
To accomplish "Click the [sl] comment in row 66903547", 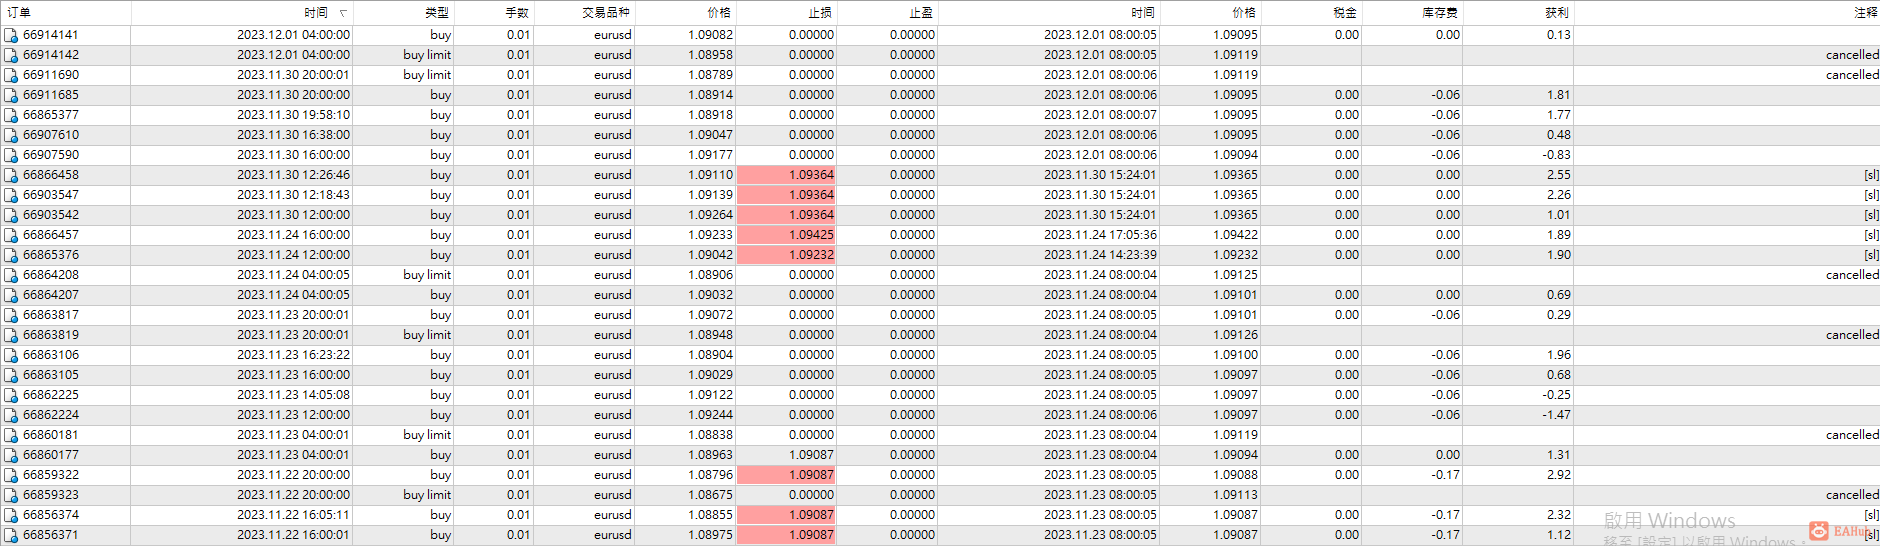I will (x=1871, y=195).
